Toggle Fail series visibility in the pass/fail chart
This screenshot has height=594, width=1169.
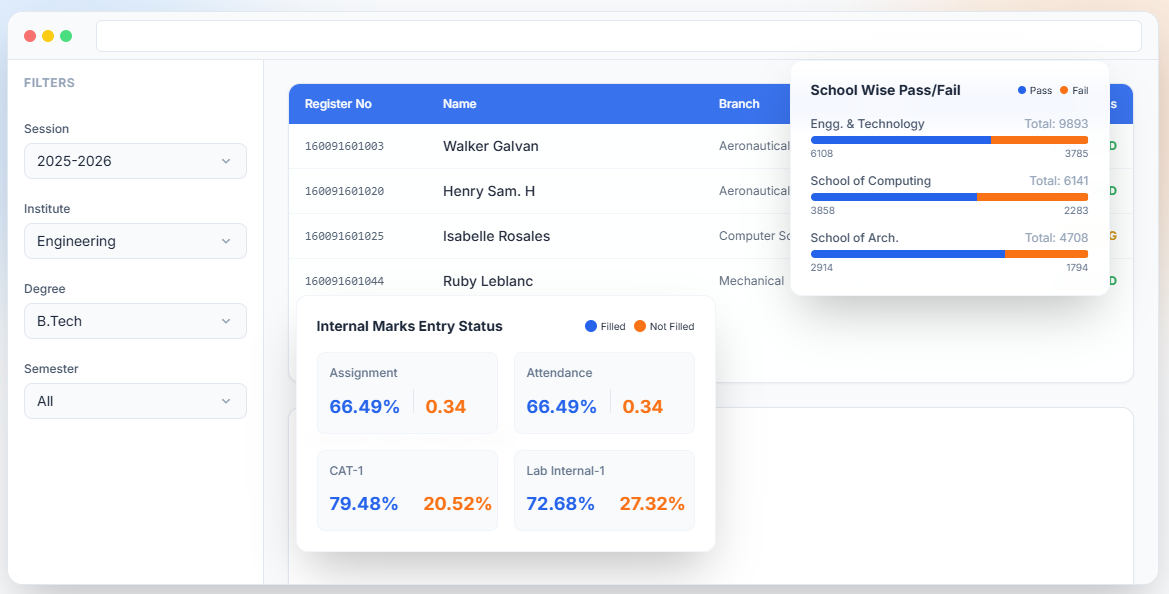click(x=1073, y=90)
